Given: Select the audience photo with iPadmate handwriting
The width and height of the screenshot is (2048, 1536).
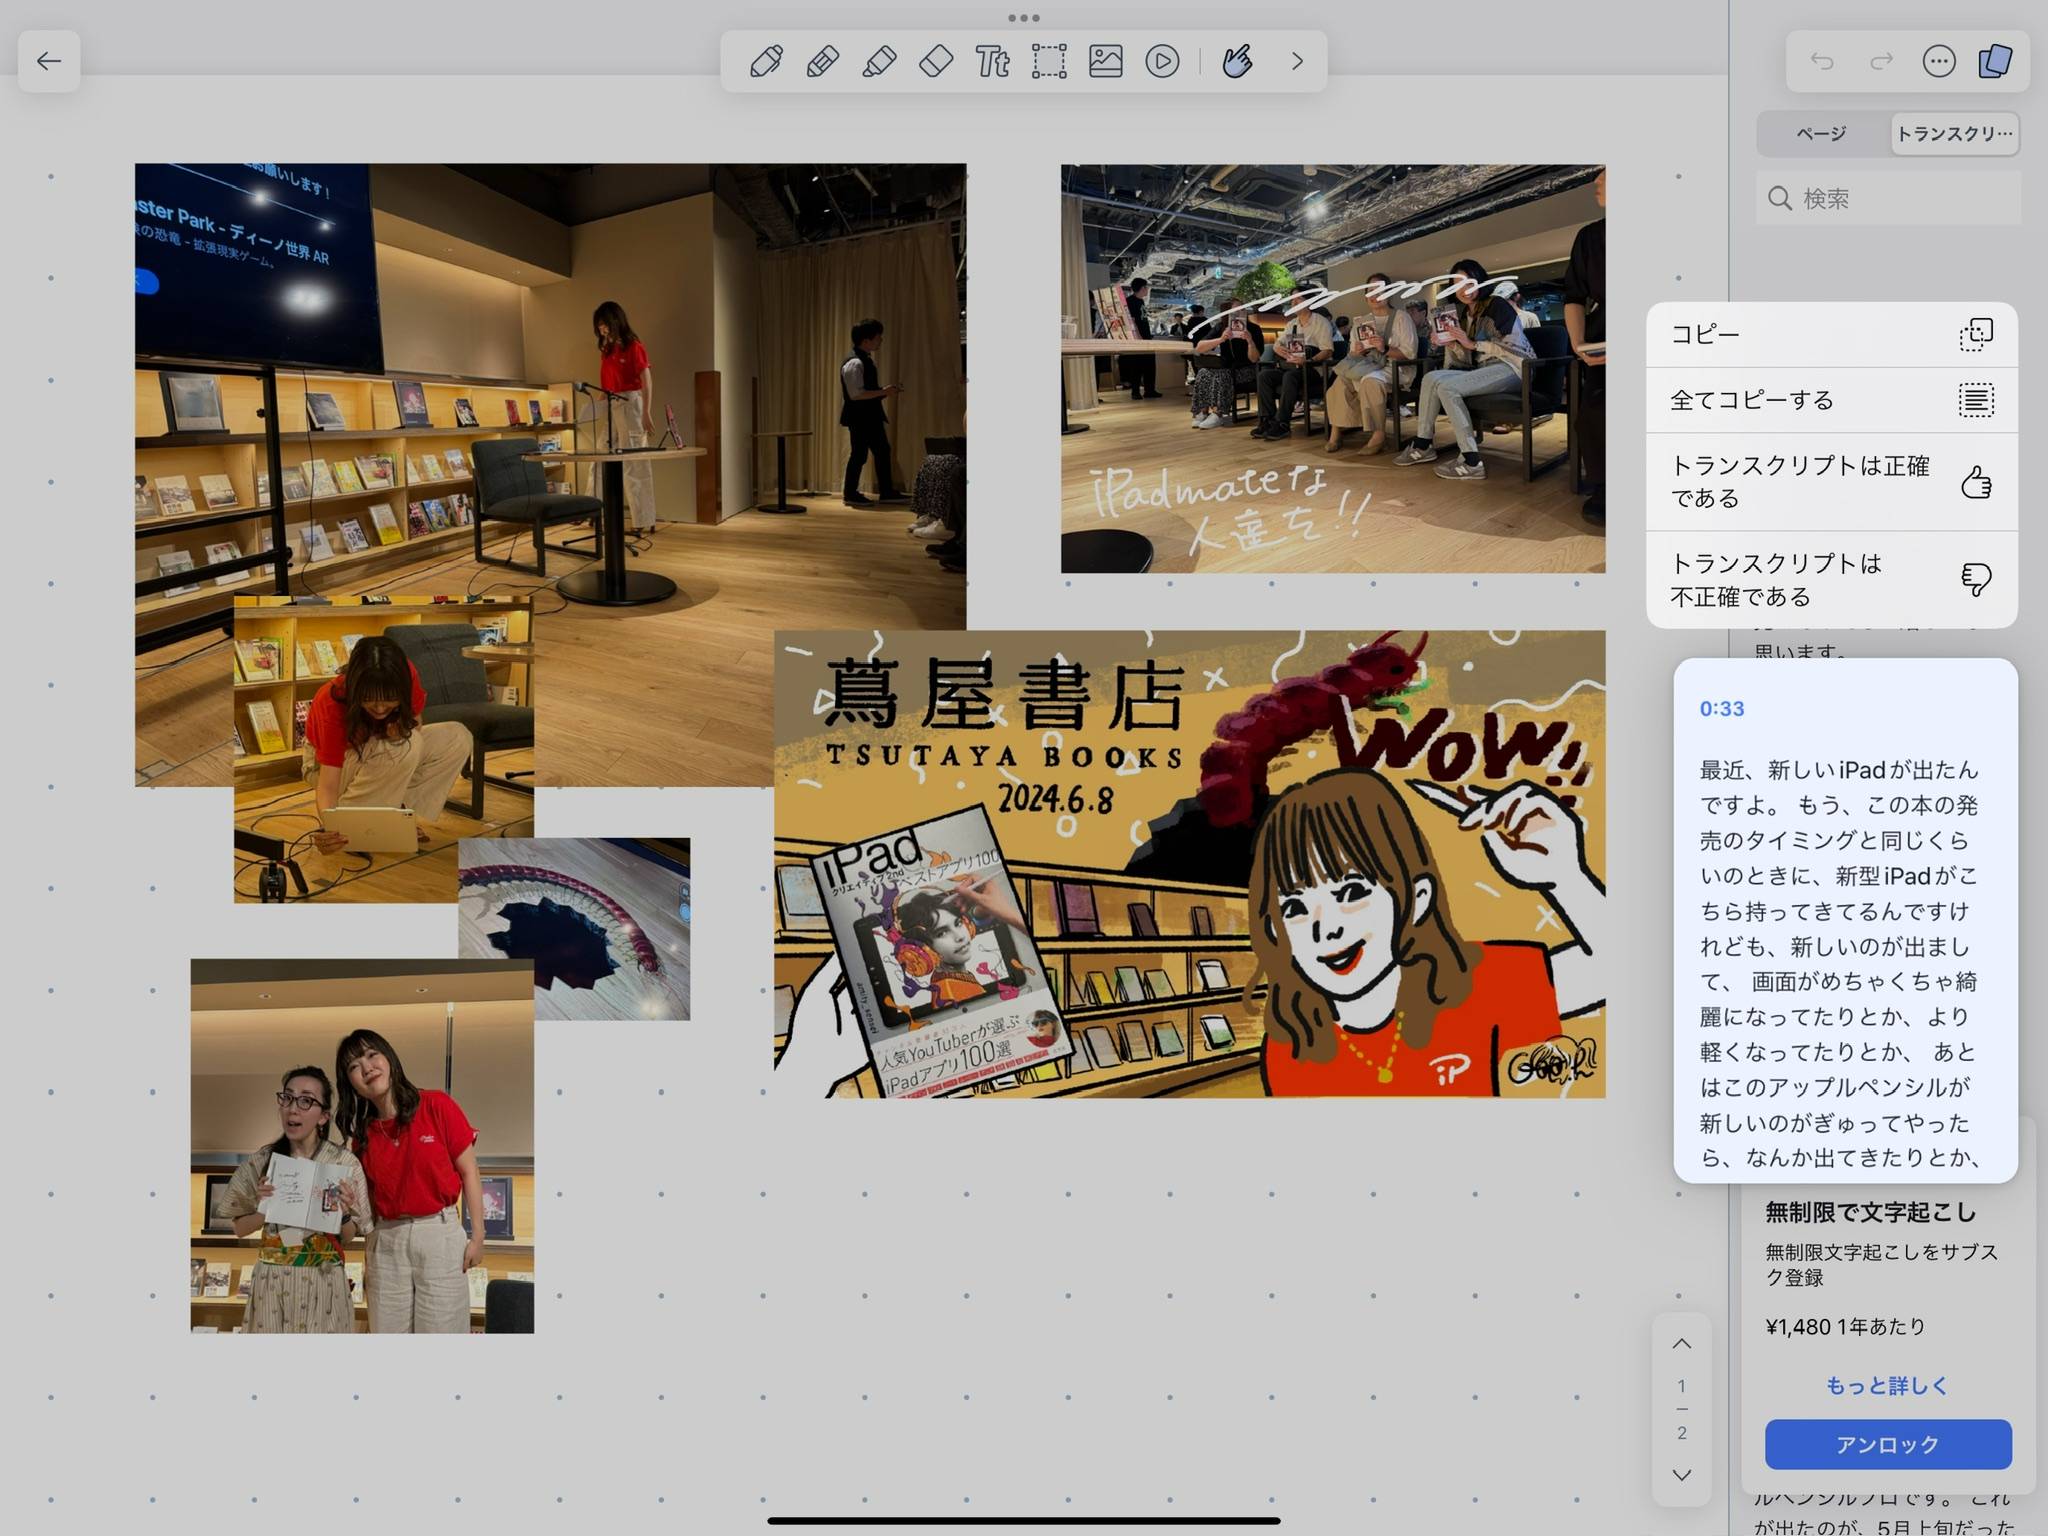Looking at the screenshot, I should 1333,369.
